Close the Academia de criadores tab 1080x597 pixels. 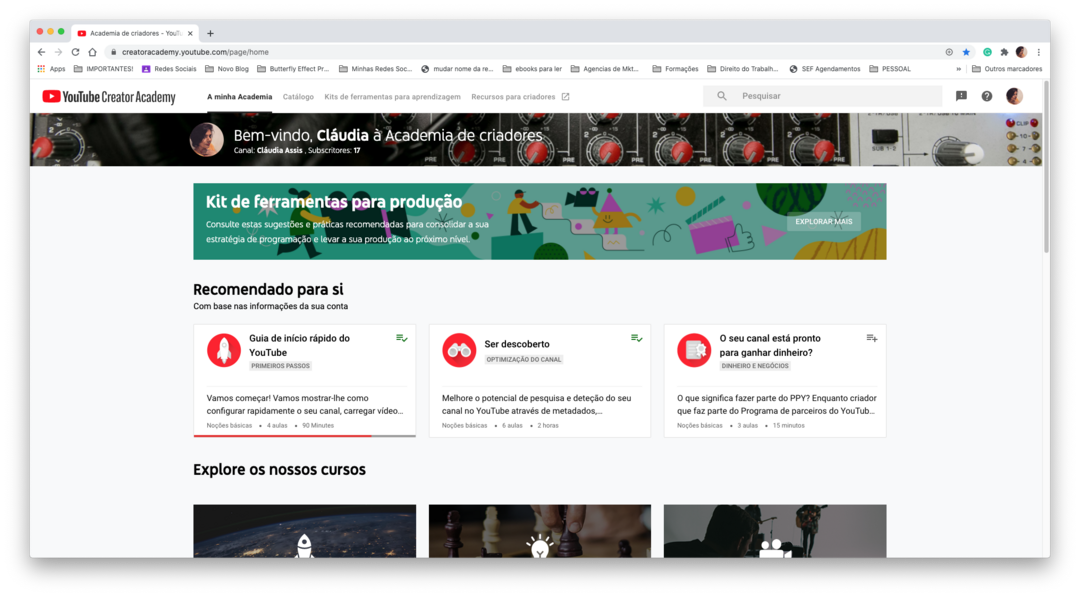[x=190, y=33]
